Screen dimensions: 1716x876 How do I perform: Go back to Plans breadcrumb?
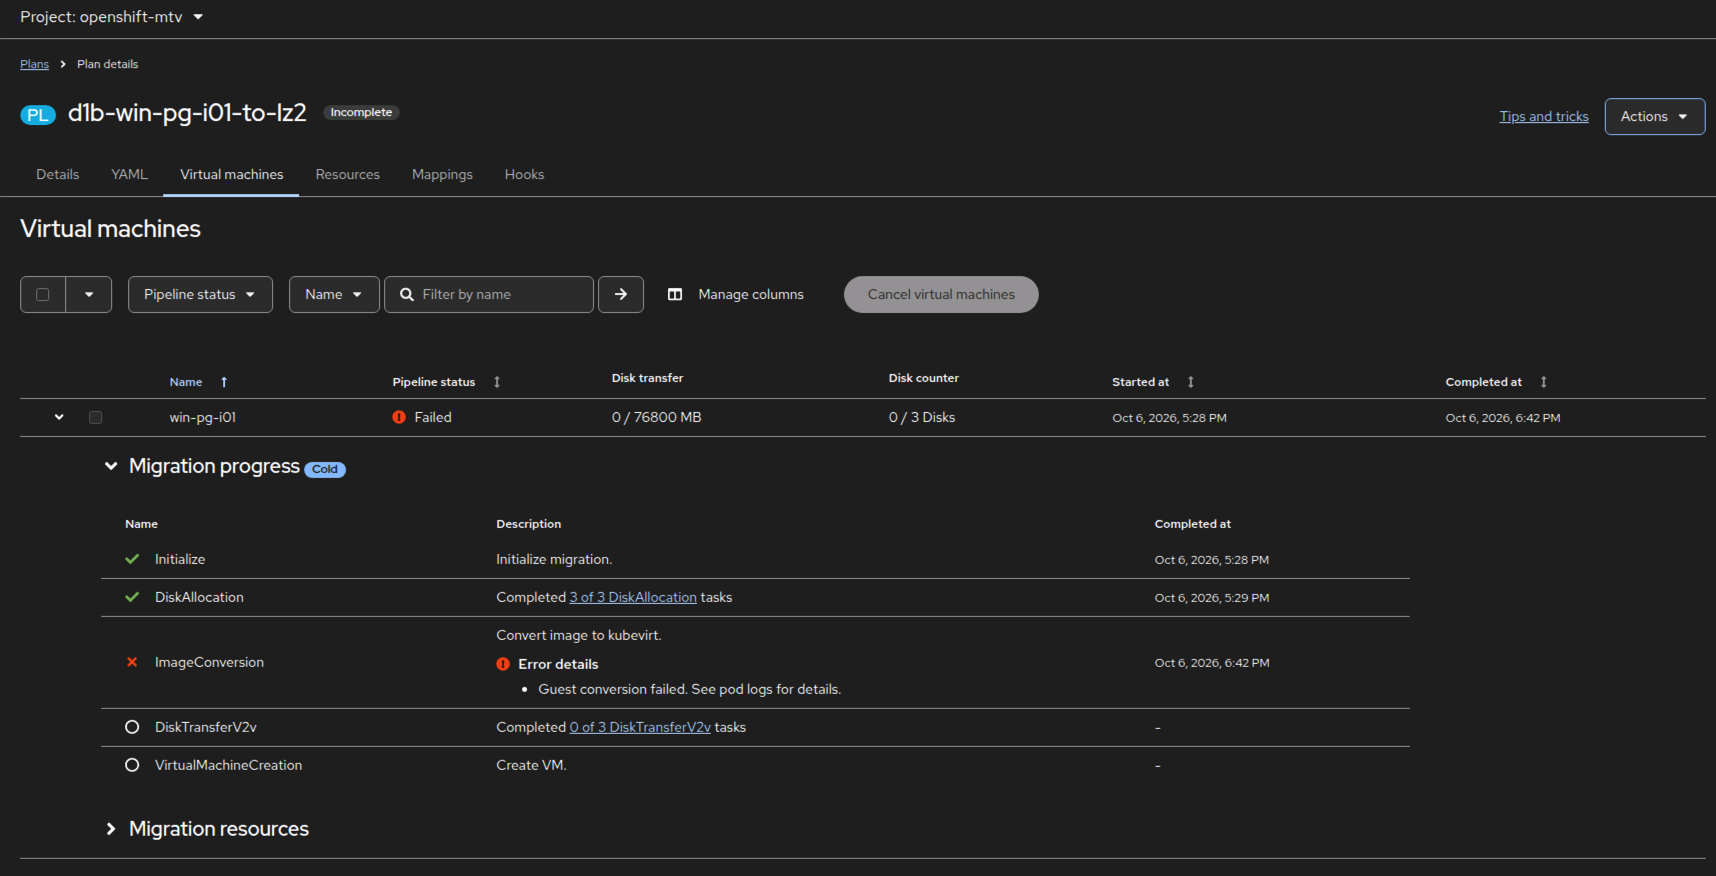click(x=34, y=64)
